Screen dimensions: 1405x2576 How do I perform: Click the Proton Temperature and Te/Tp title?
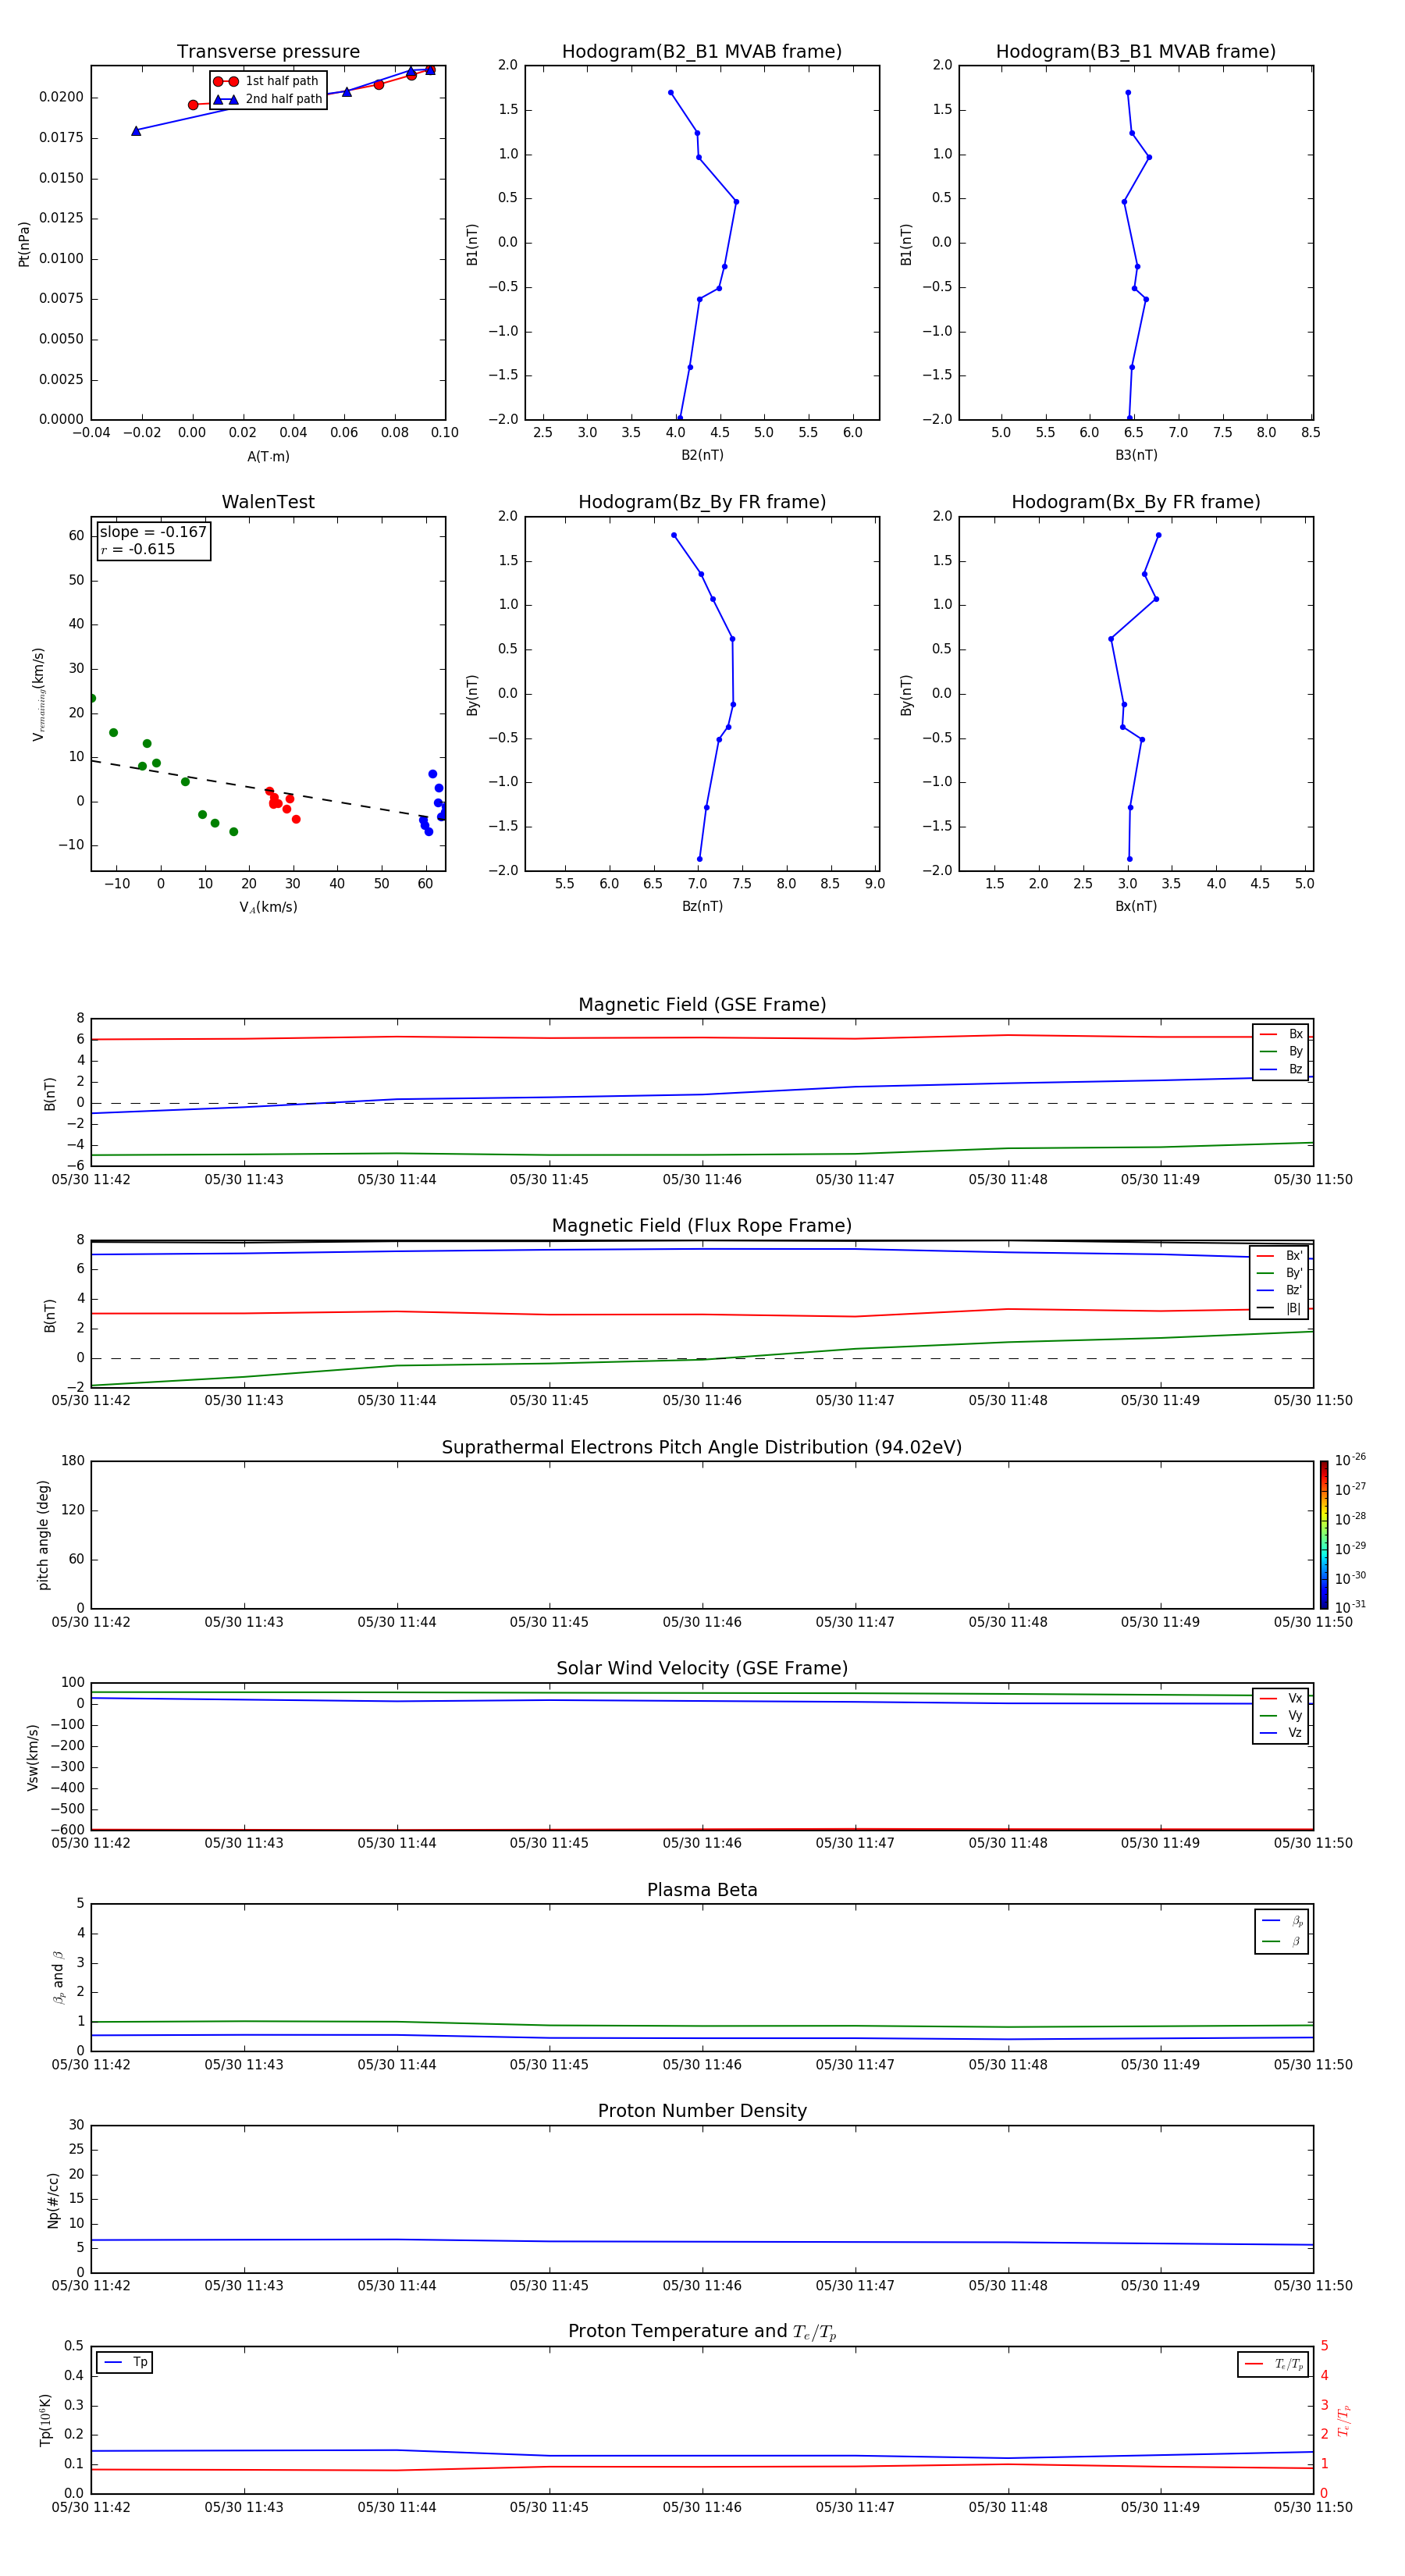coord(702,2332)
